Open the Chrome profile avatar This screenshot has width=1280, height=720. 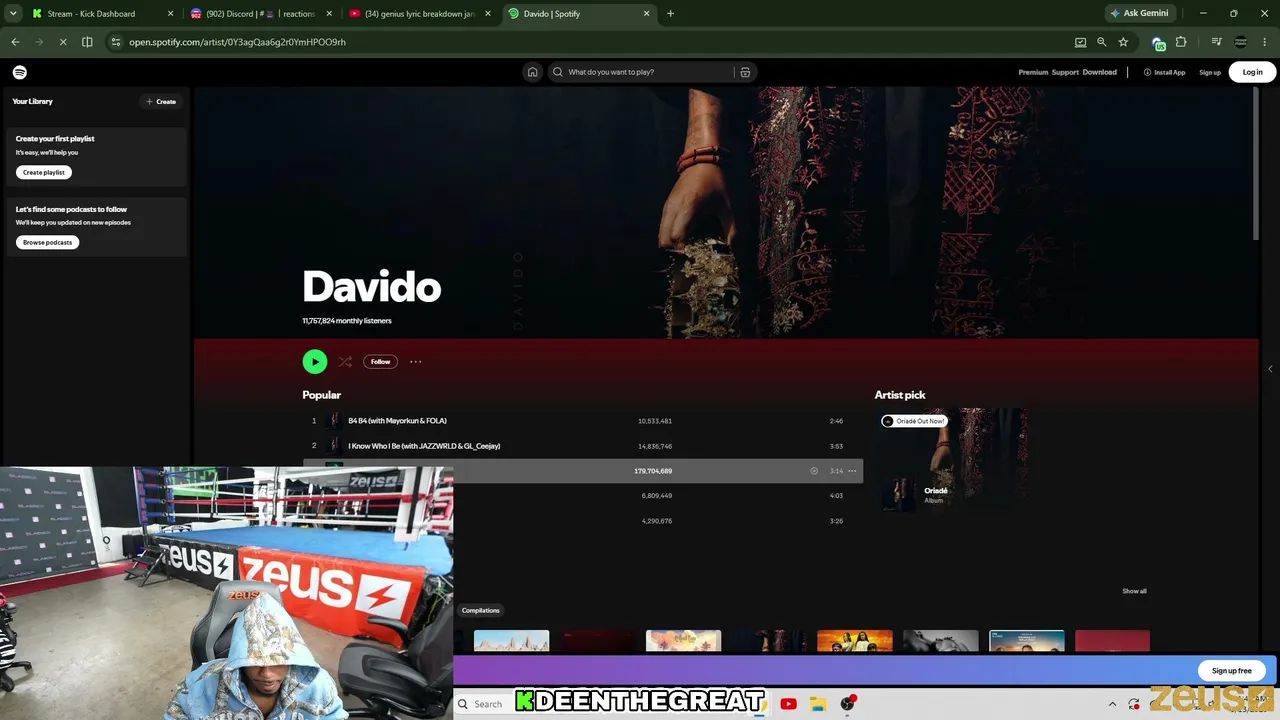click(x=1241, y=42)
